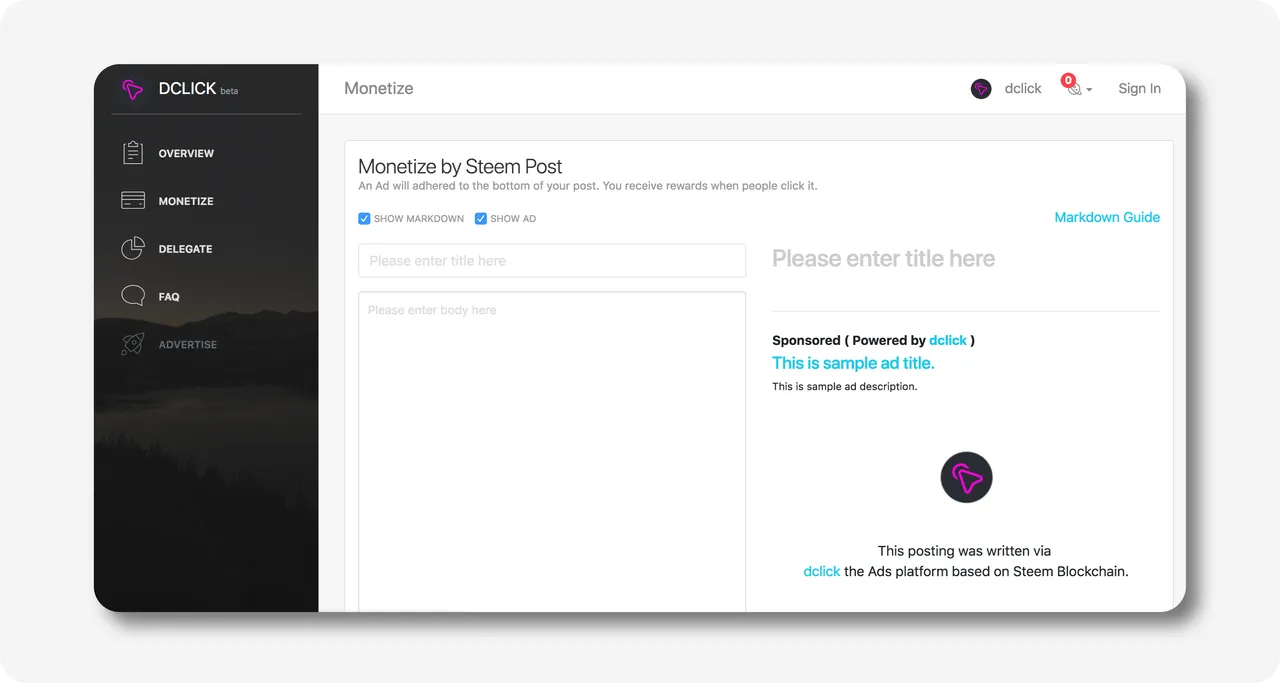
Task: Click the 'Monetize' page title in top bar
Action: click(379, 88)
